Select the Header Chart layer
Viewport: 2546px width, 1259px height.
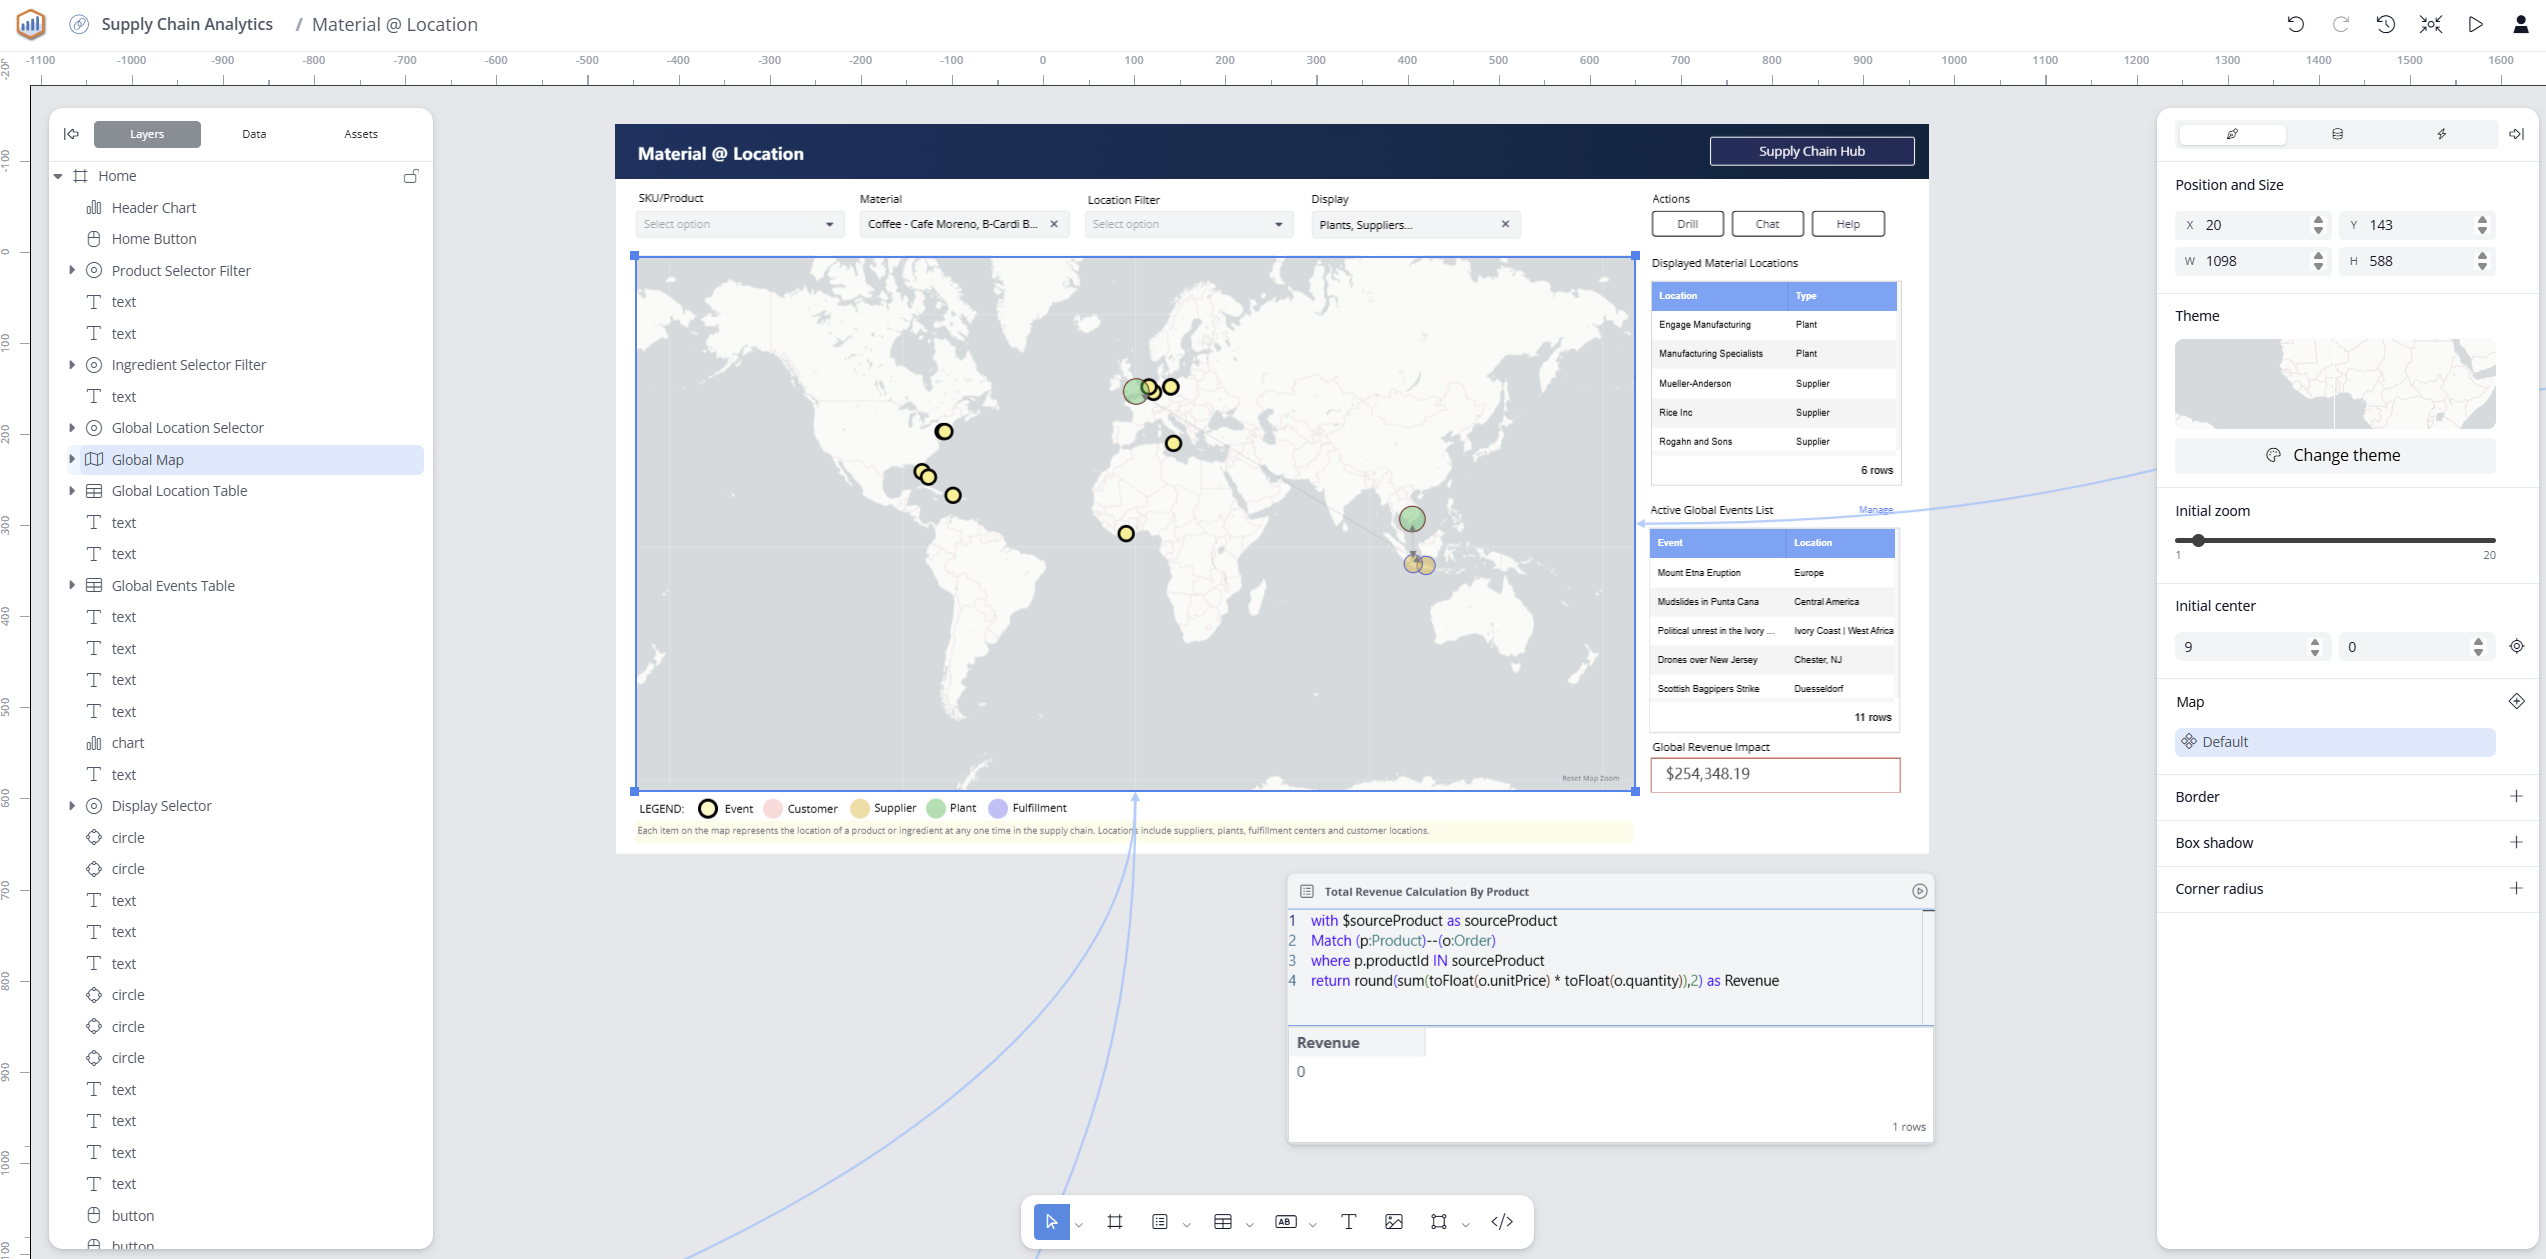pyautogui.click(x=154, y=207)
